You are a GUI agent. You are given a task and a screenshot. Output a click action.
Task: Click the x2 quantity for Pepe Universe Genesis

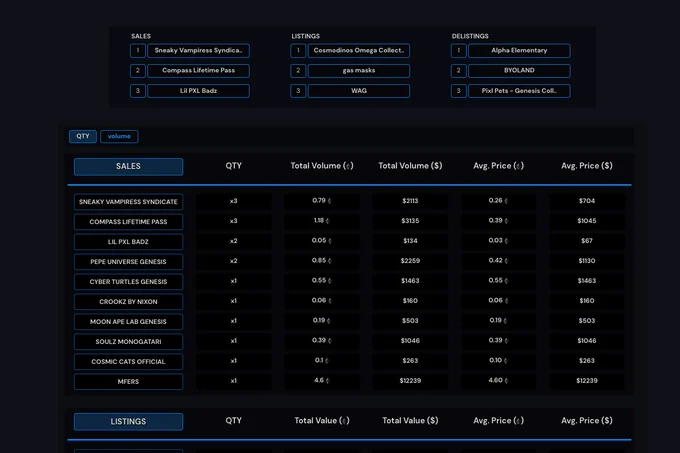(x=233, y=261)
